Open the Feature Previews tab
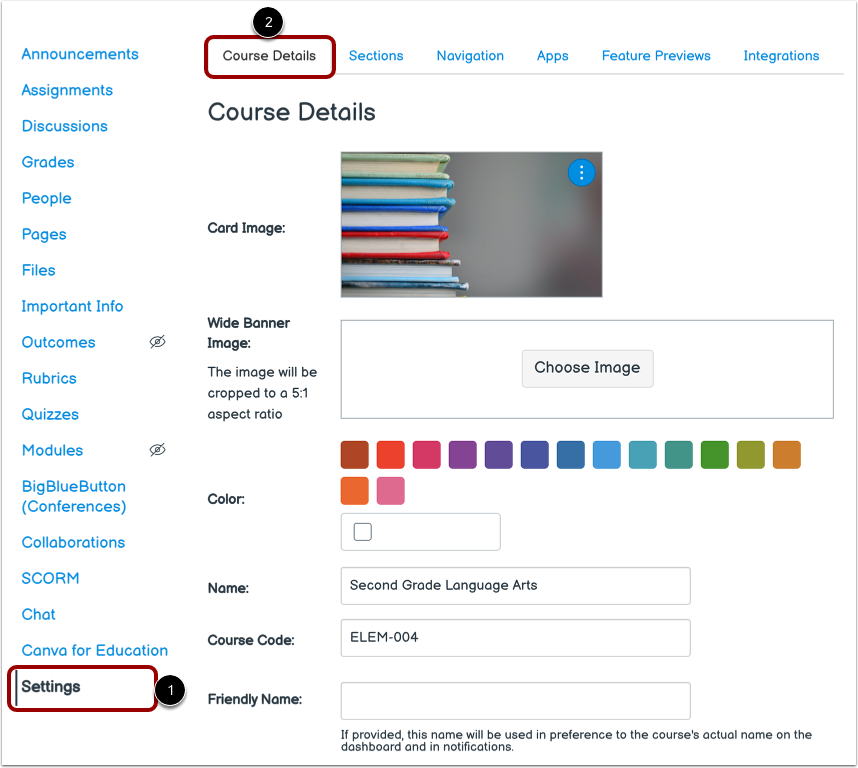The image size is (858, 768). click(x=656, y=56)
